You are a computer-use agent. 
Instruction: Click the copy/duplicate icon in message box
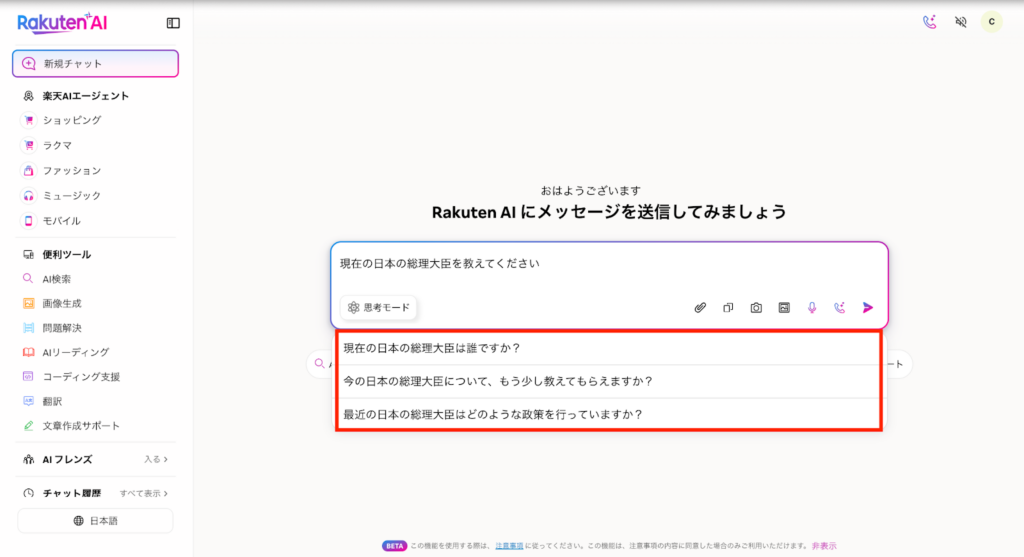(x=728, y=308)
